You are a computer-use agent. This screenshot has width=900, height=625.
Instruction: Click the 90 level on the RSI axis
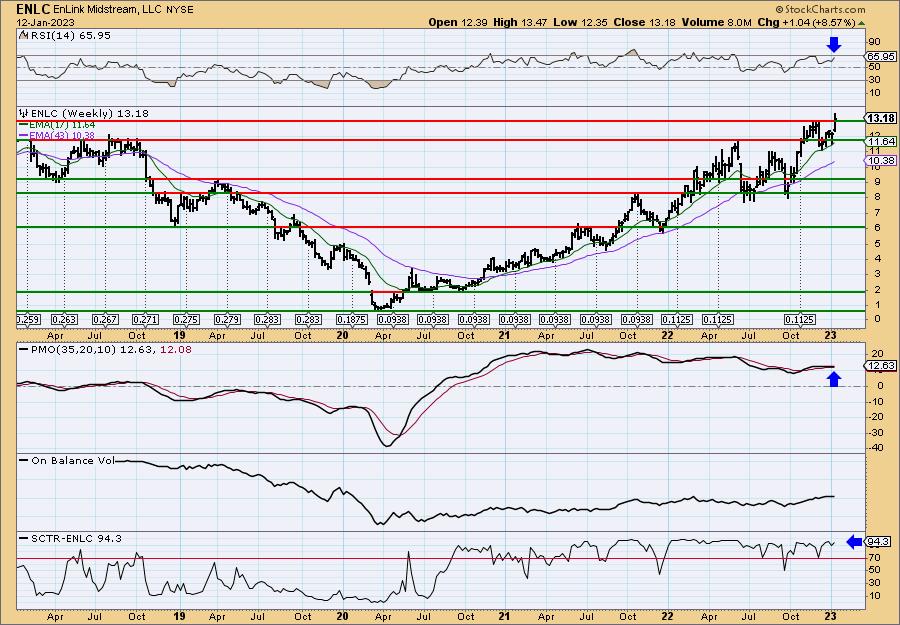click(x=875, y=42)
